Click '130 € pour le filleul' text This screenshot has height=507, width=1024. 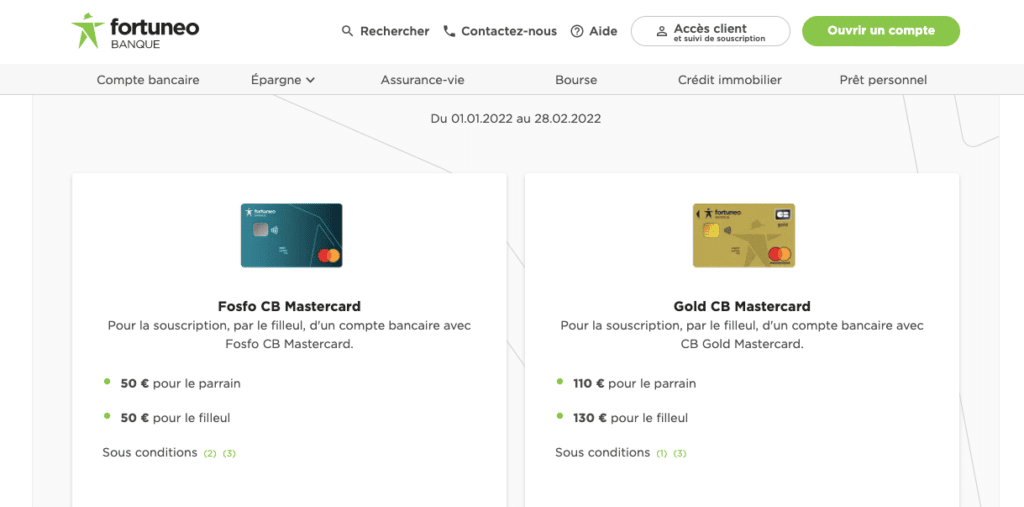(x=630, y=418)
